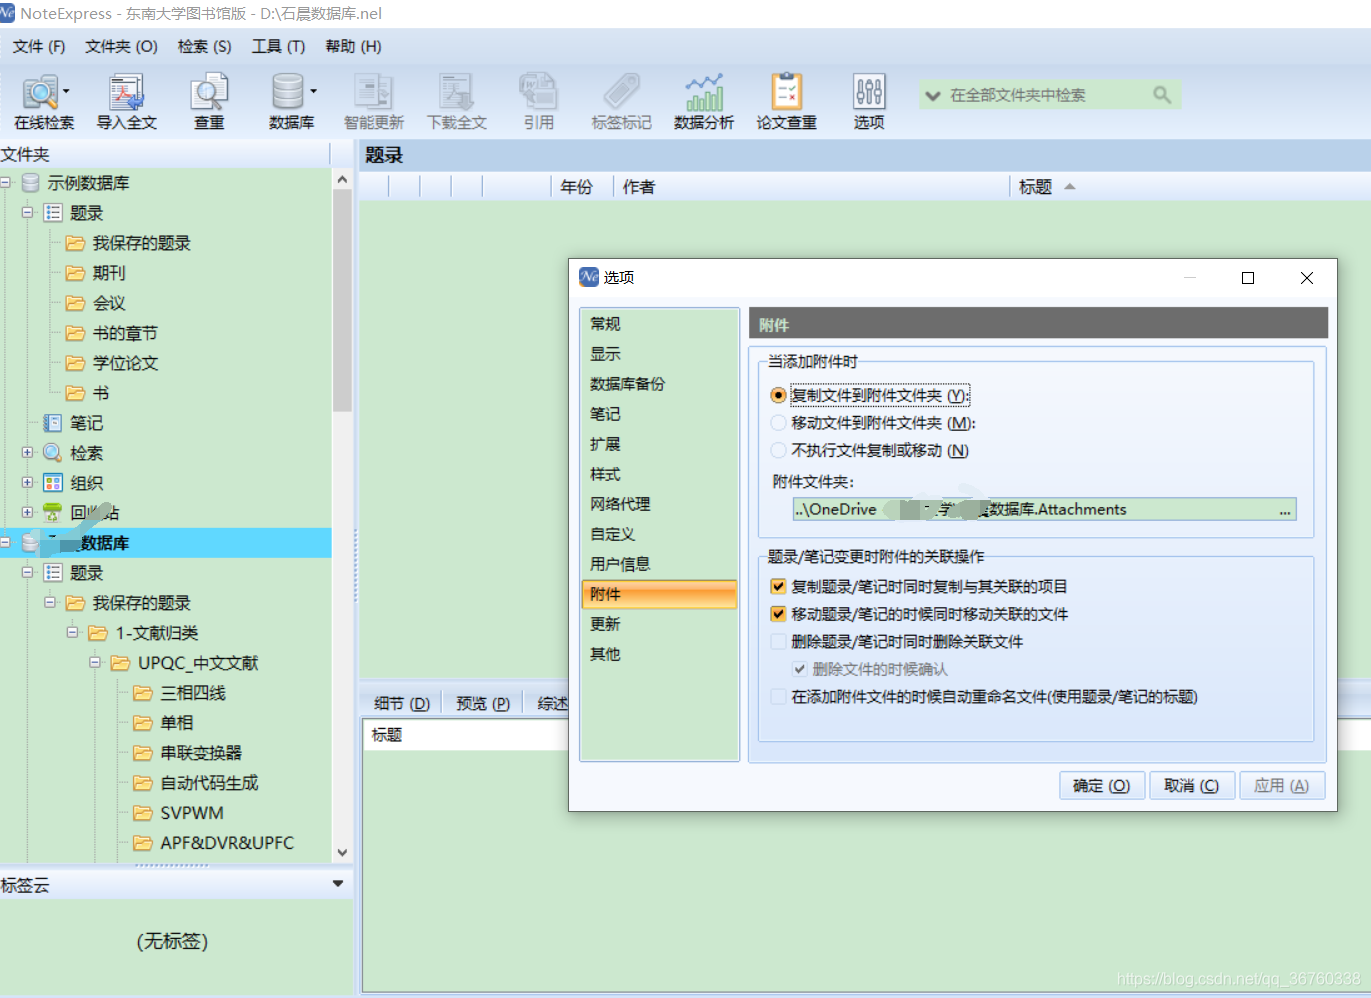This screenshot has height=998, width=1371.
Task: Open the search scope dropdown 在全部文件夹中检索
Action: point(933,95)
